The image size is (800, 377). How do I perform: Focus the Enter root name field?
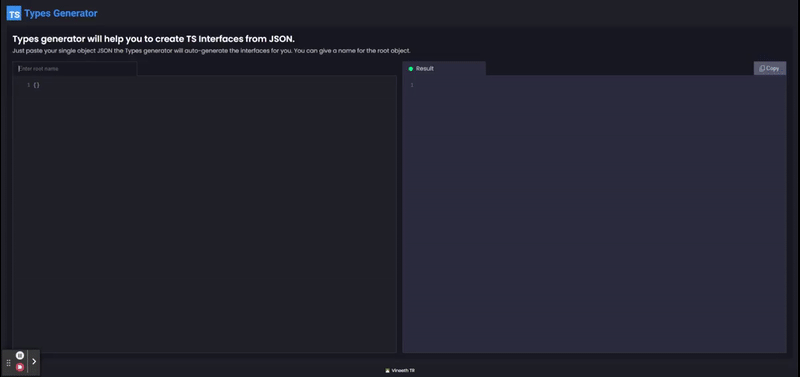tap(75, 68)
